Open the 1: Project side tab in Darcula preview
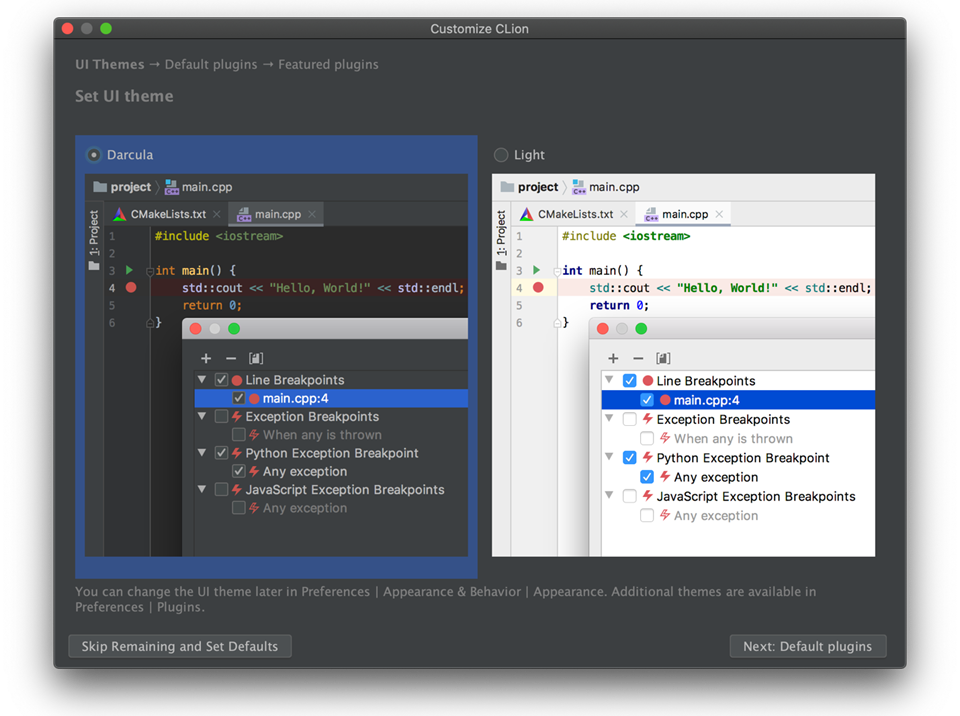The width and height of the screenshot is (960, 716). coord(94,239)
